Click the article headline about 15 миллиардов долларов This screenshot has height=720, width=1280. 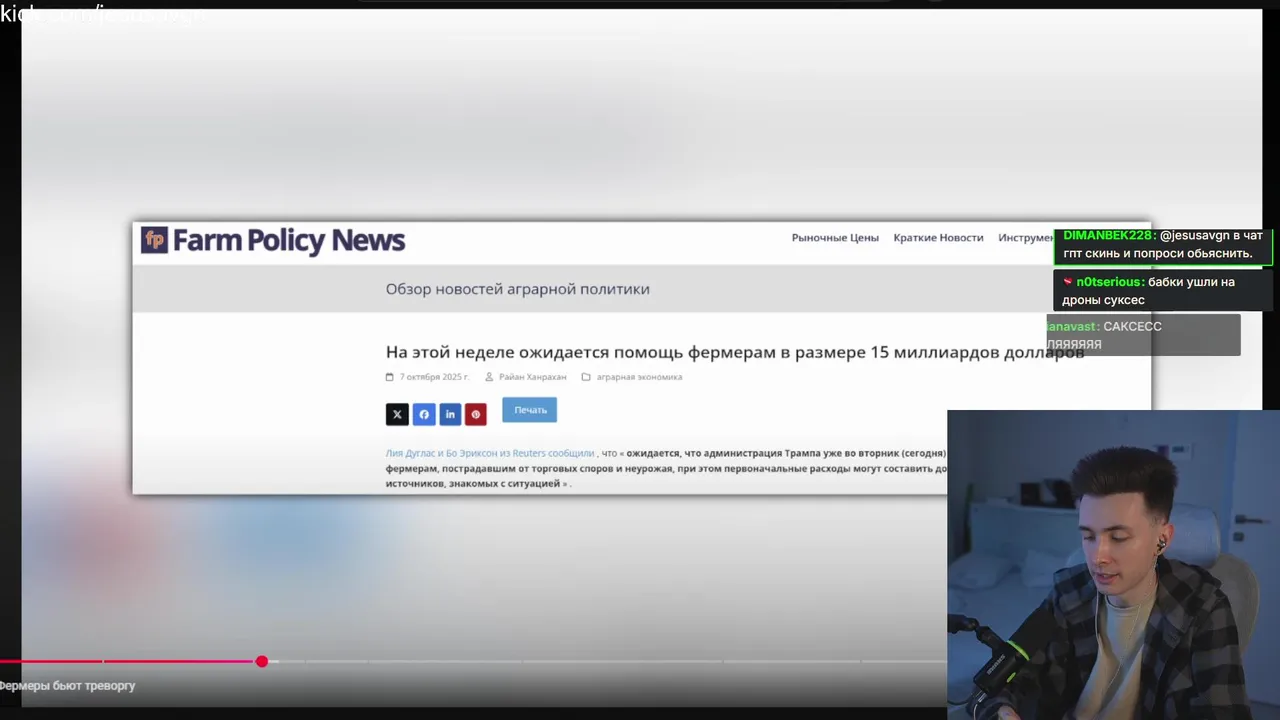click(735, 352)
